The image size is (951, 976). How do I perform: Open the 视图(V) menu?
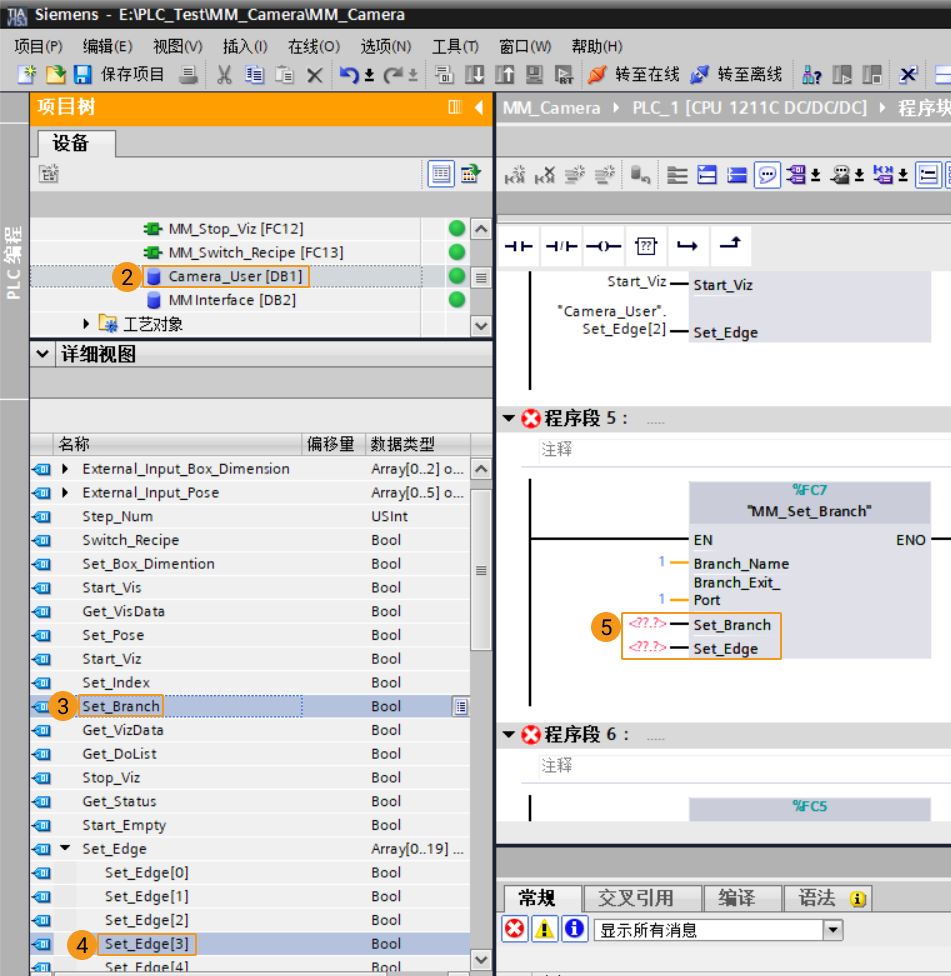point(178,47)
